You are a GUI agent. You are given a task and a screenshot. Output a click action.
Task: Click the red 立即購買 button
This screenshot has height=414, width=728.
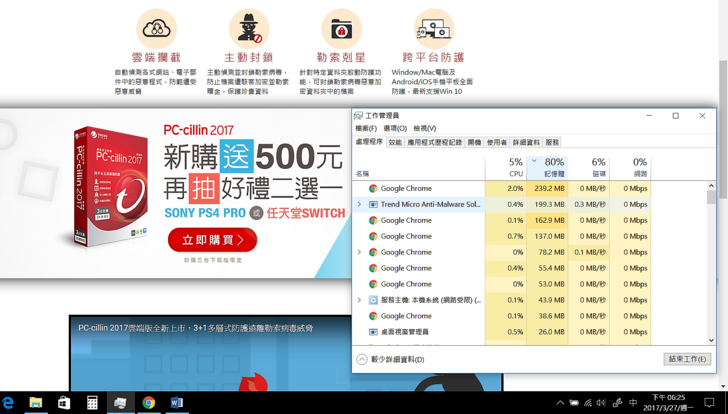click(213, 240)
